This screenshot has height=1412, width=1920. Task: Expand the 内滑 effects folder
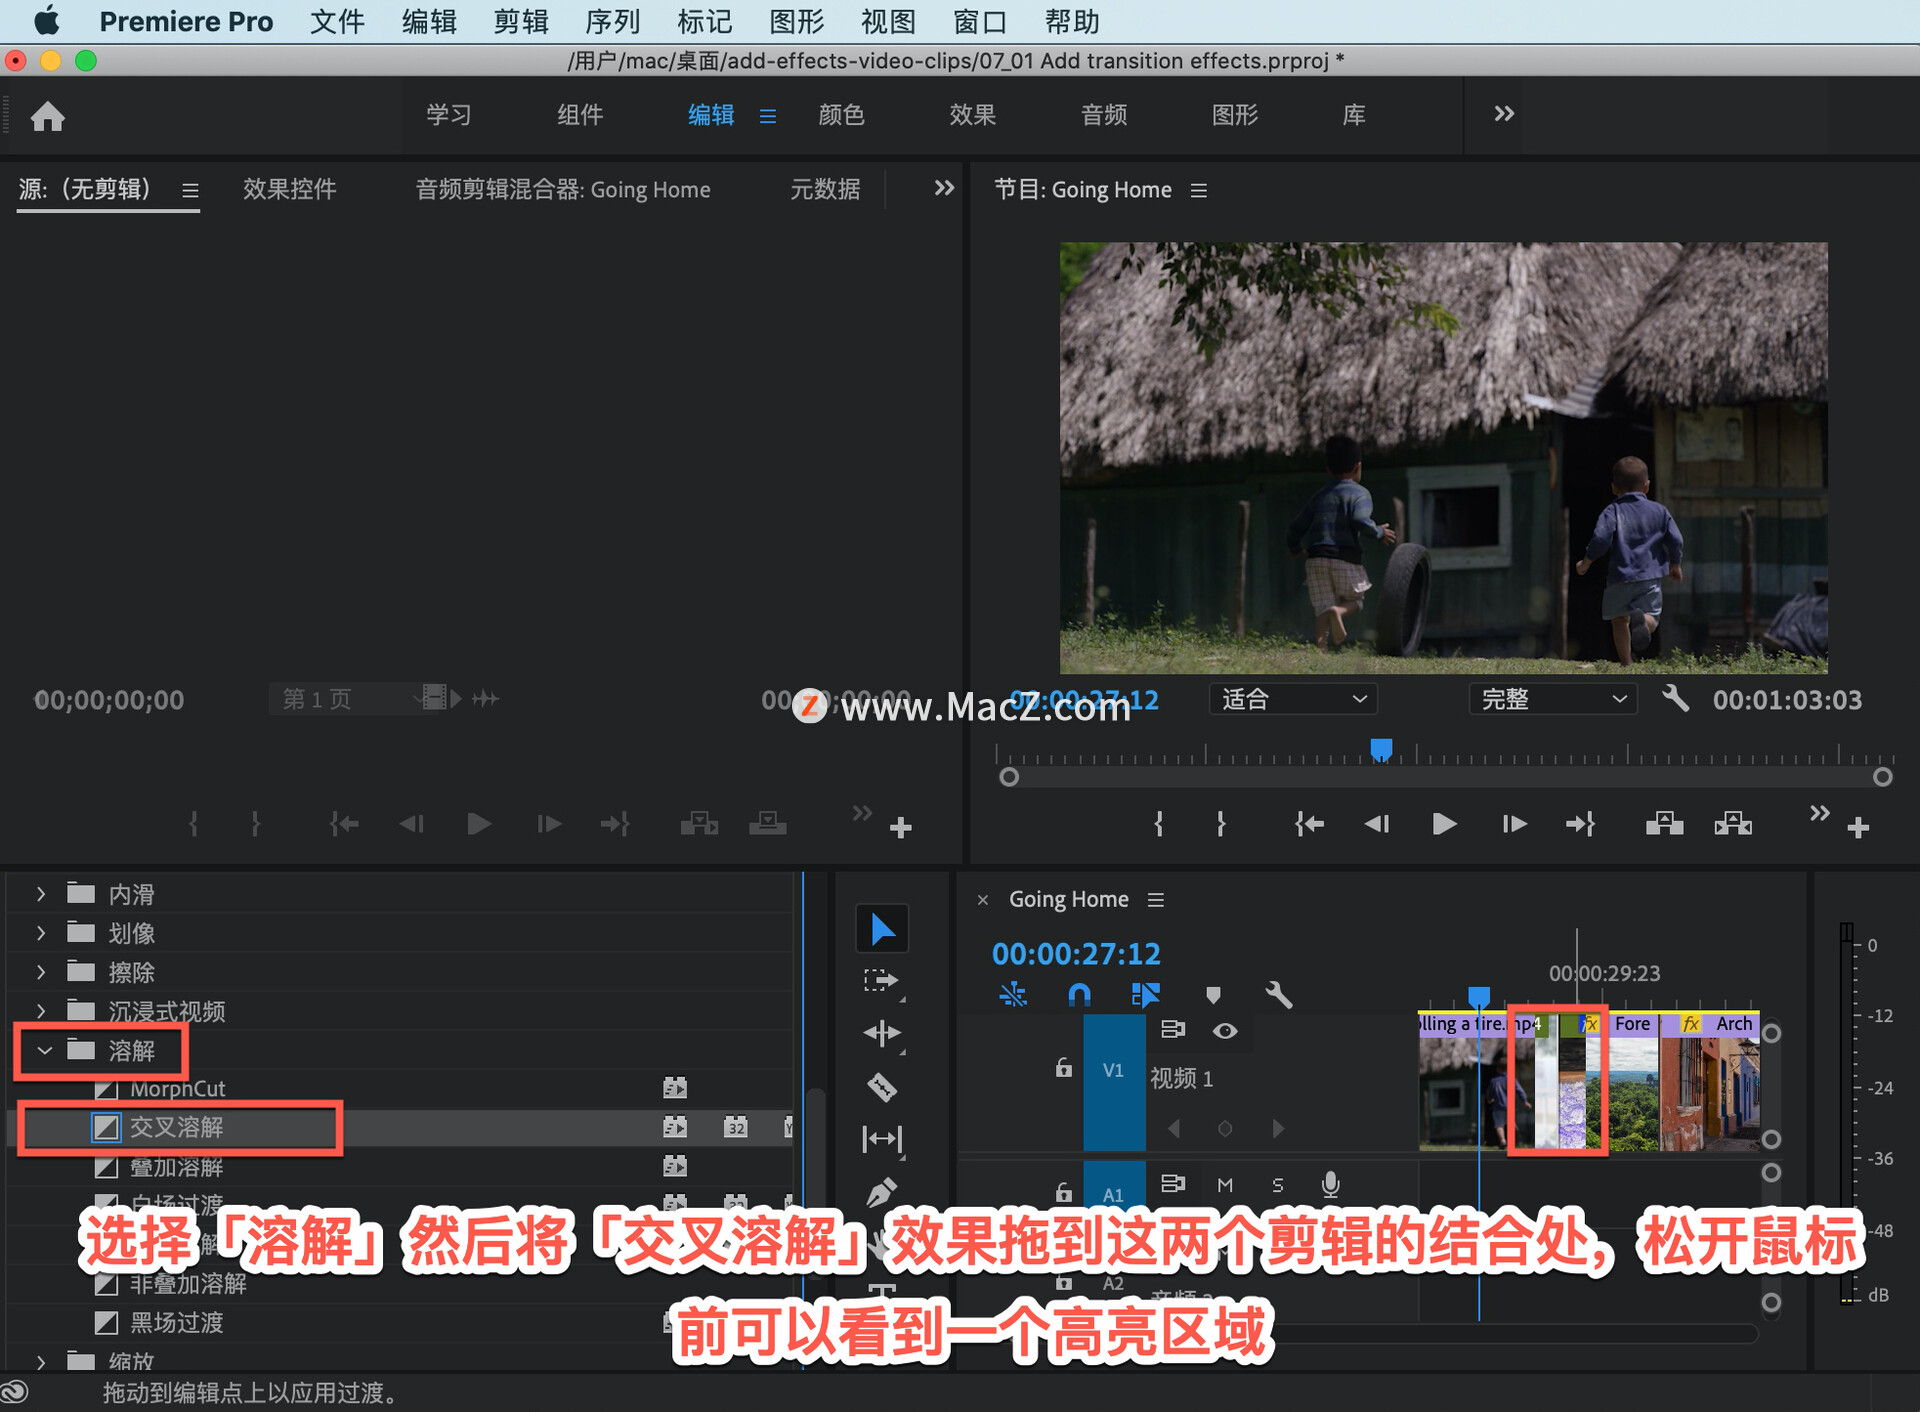(41, 893)
